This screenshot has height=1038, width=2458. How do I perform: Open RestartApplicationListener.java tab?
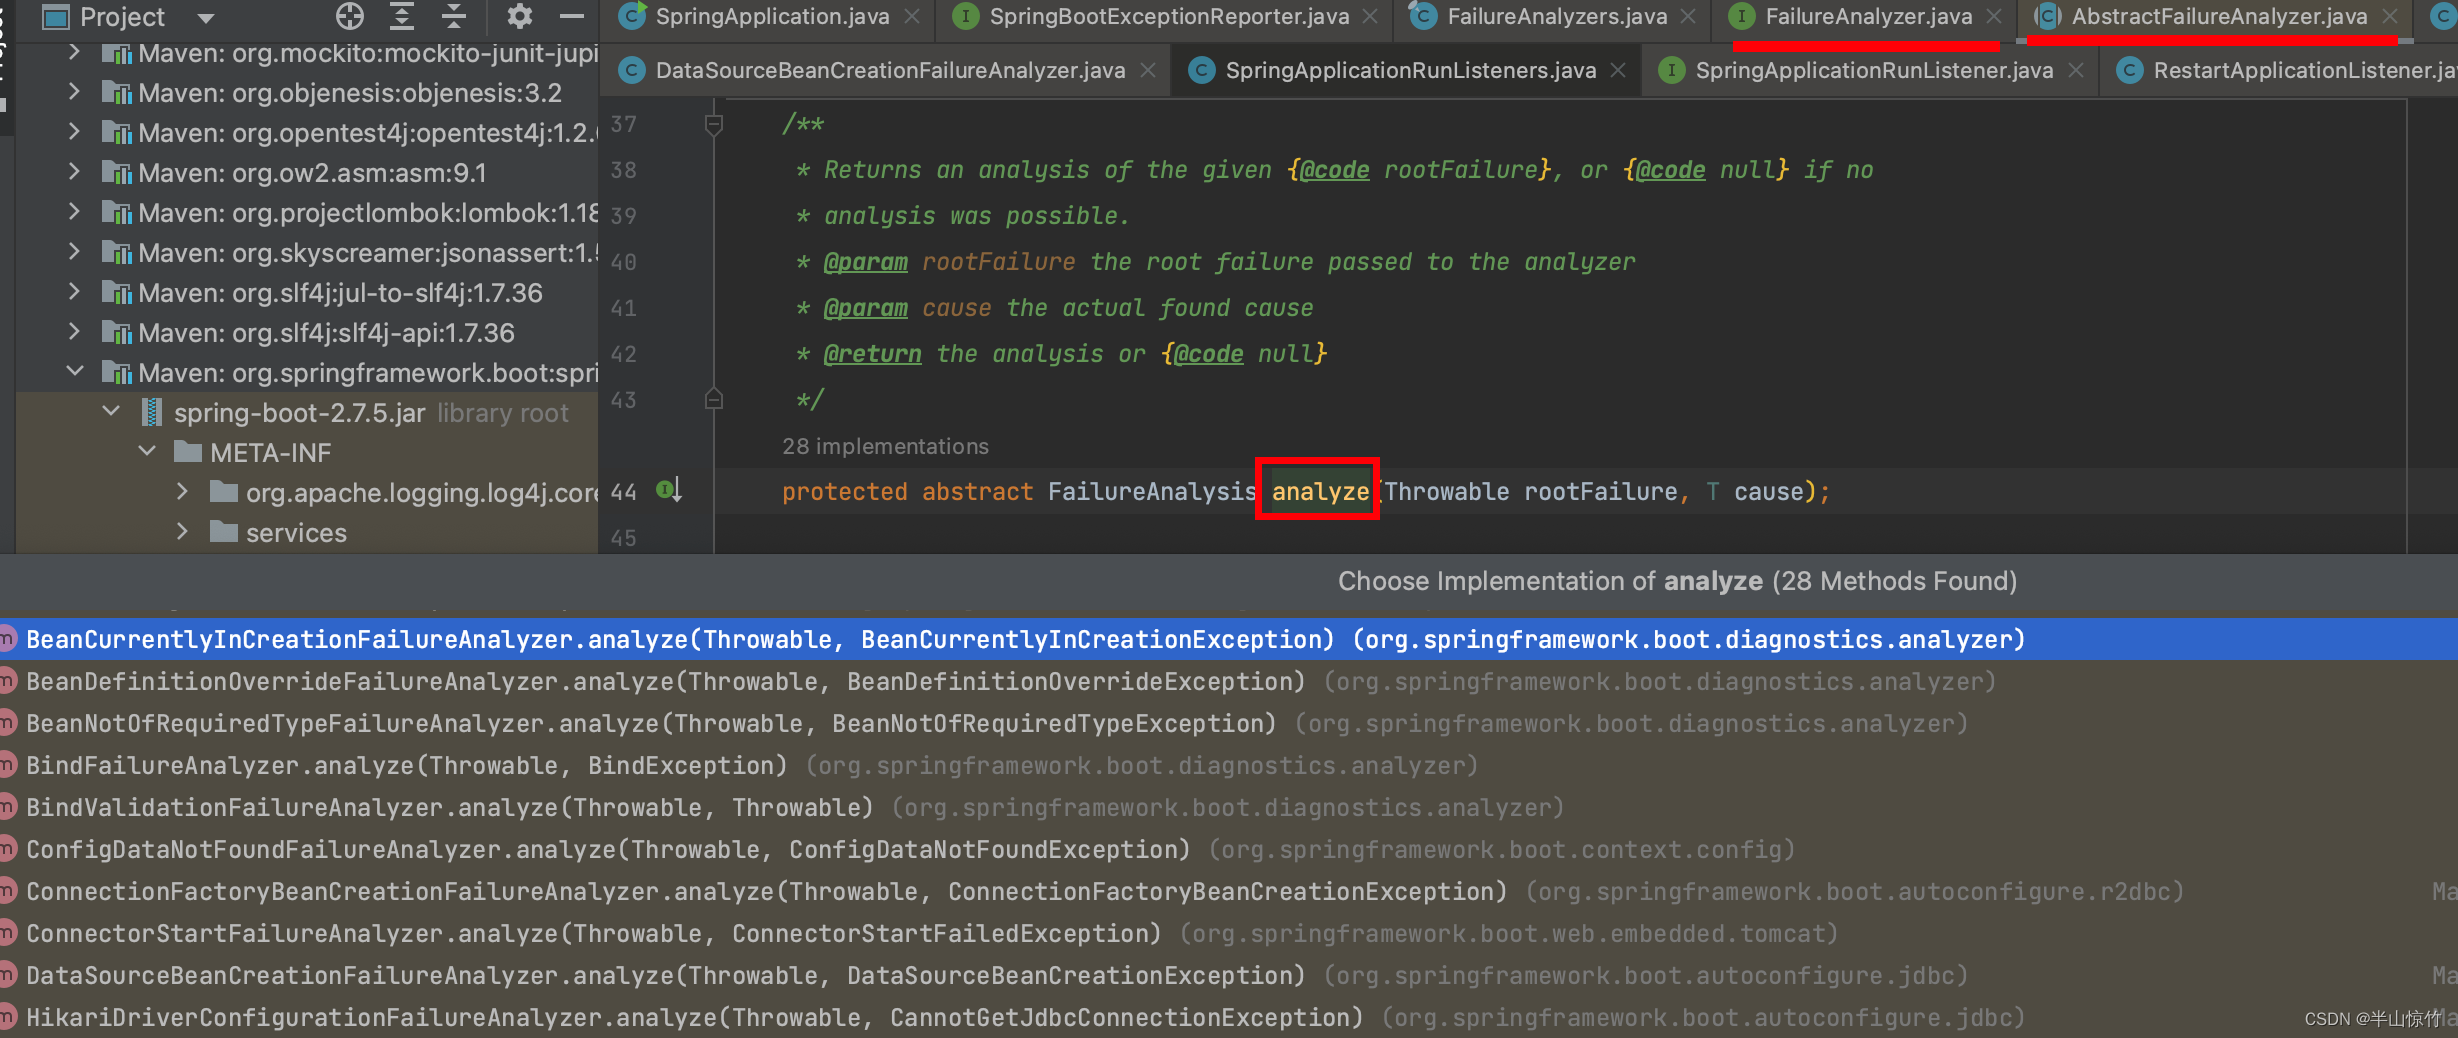(2305, 70)
